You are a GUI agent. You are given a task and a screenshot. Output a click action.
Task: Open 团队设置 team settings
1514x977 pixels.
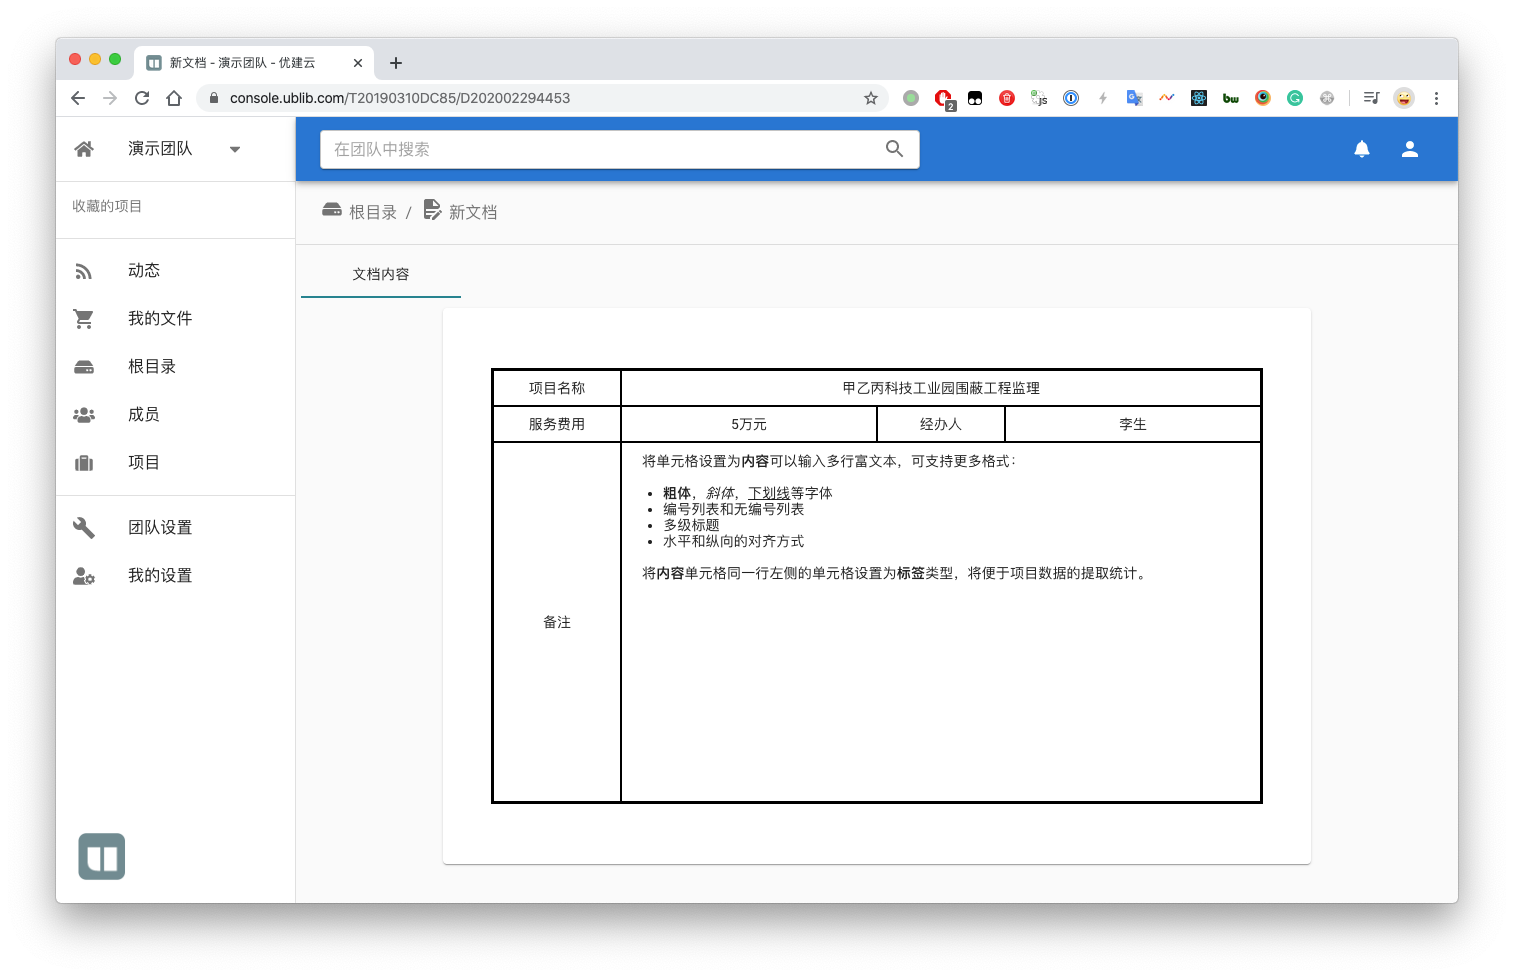pos(160,527)
